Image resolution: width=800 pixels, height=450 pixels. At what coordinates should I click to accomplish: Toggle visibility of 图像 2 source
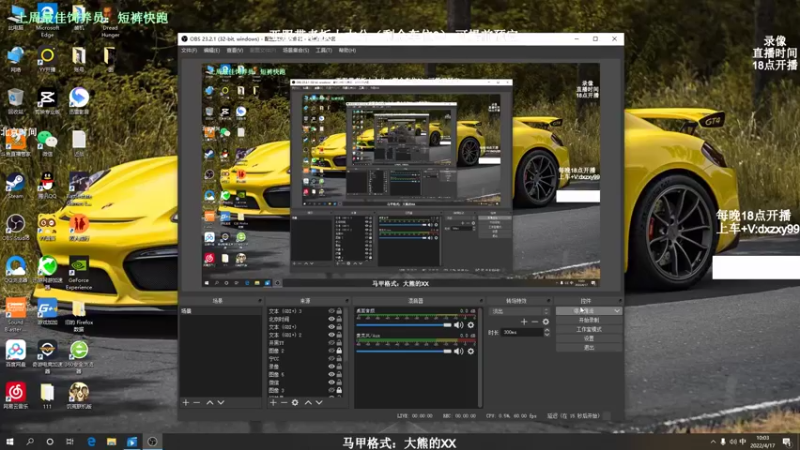coord(332,351)
